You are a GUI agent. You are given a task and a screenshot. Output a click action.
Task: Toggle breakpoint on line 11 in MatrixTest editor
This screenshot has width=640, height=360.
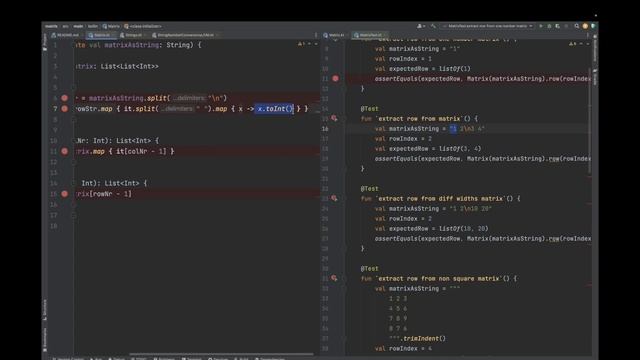335,78
